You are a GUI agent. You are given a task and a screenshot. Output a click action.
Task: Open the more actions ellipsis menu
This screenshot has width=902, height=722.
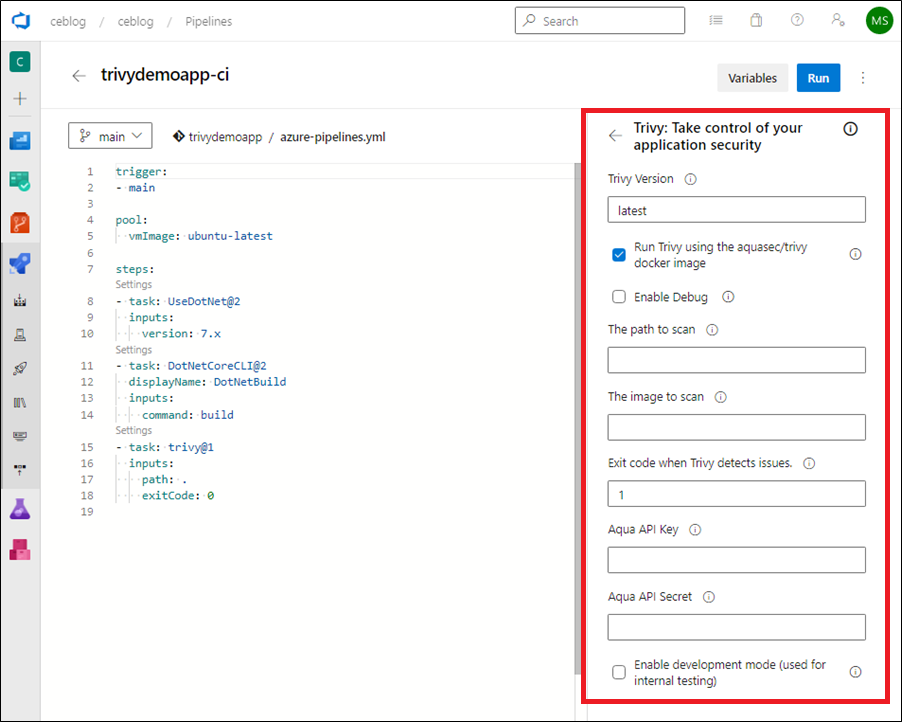pyautogui.click(x=863, y=78)
